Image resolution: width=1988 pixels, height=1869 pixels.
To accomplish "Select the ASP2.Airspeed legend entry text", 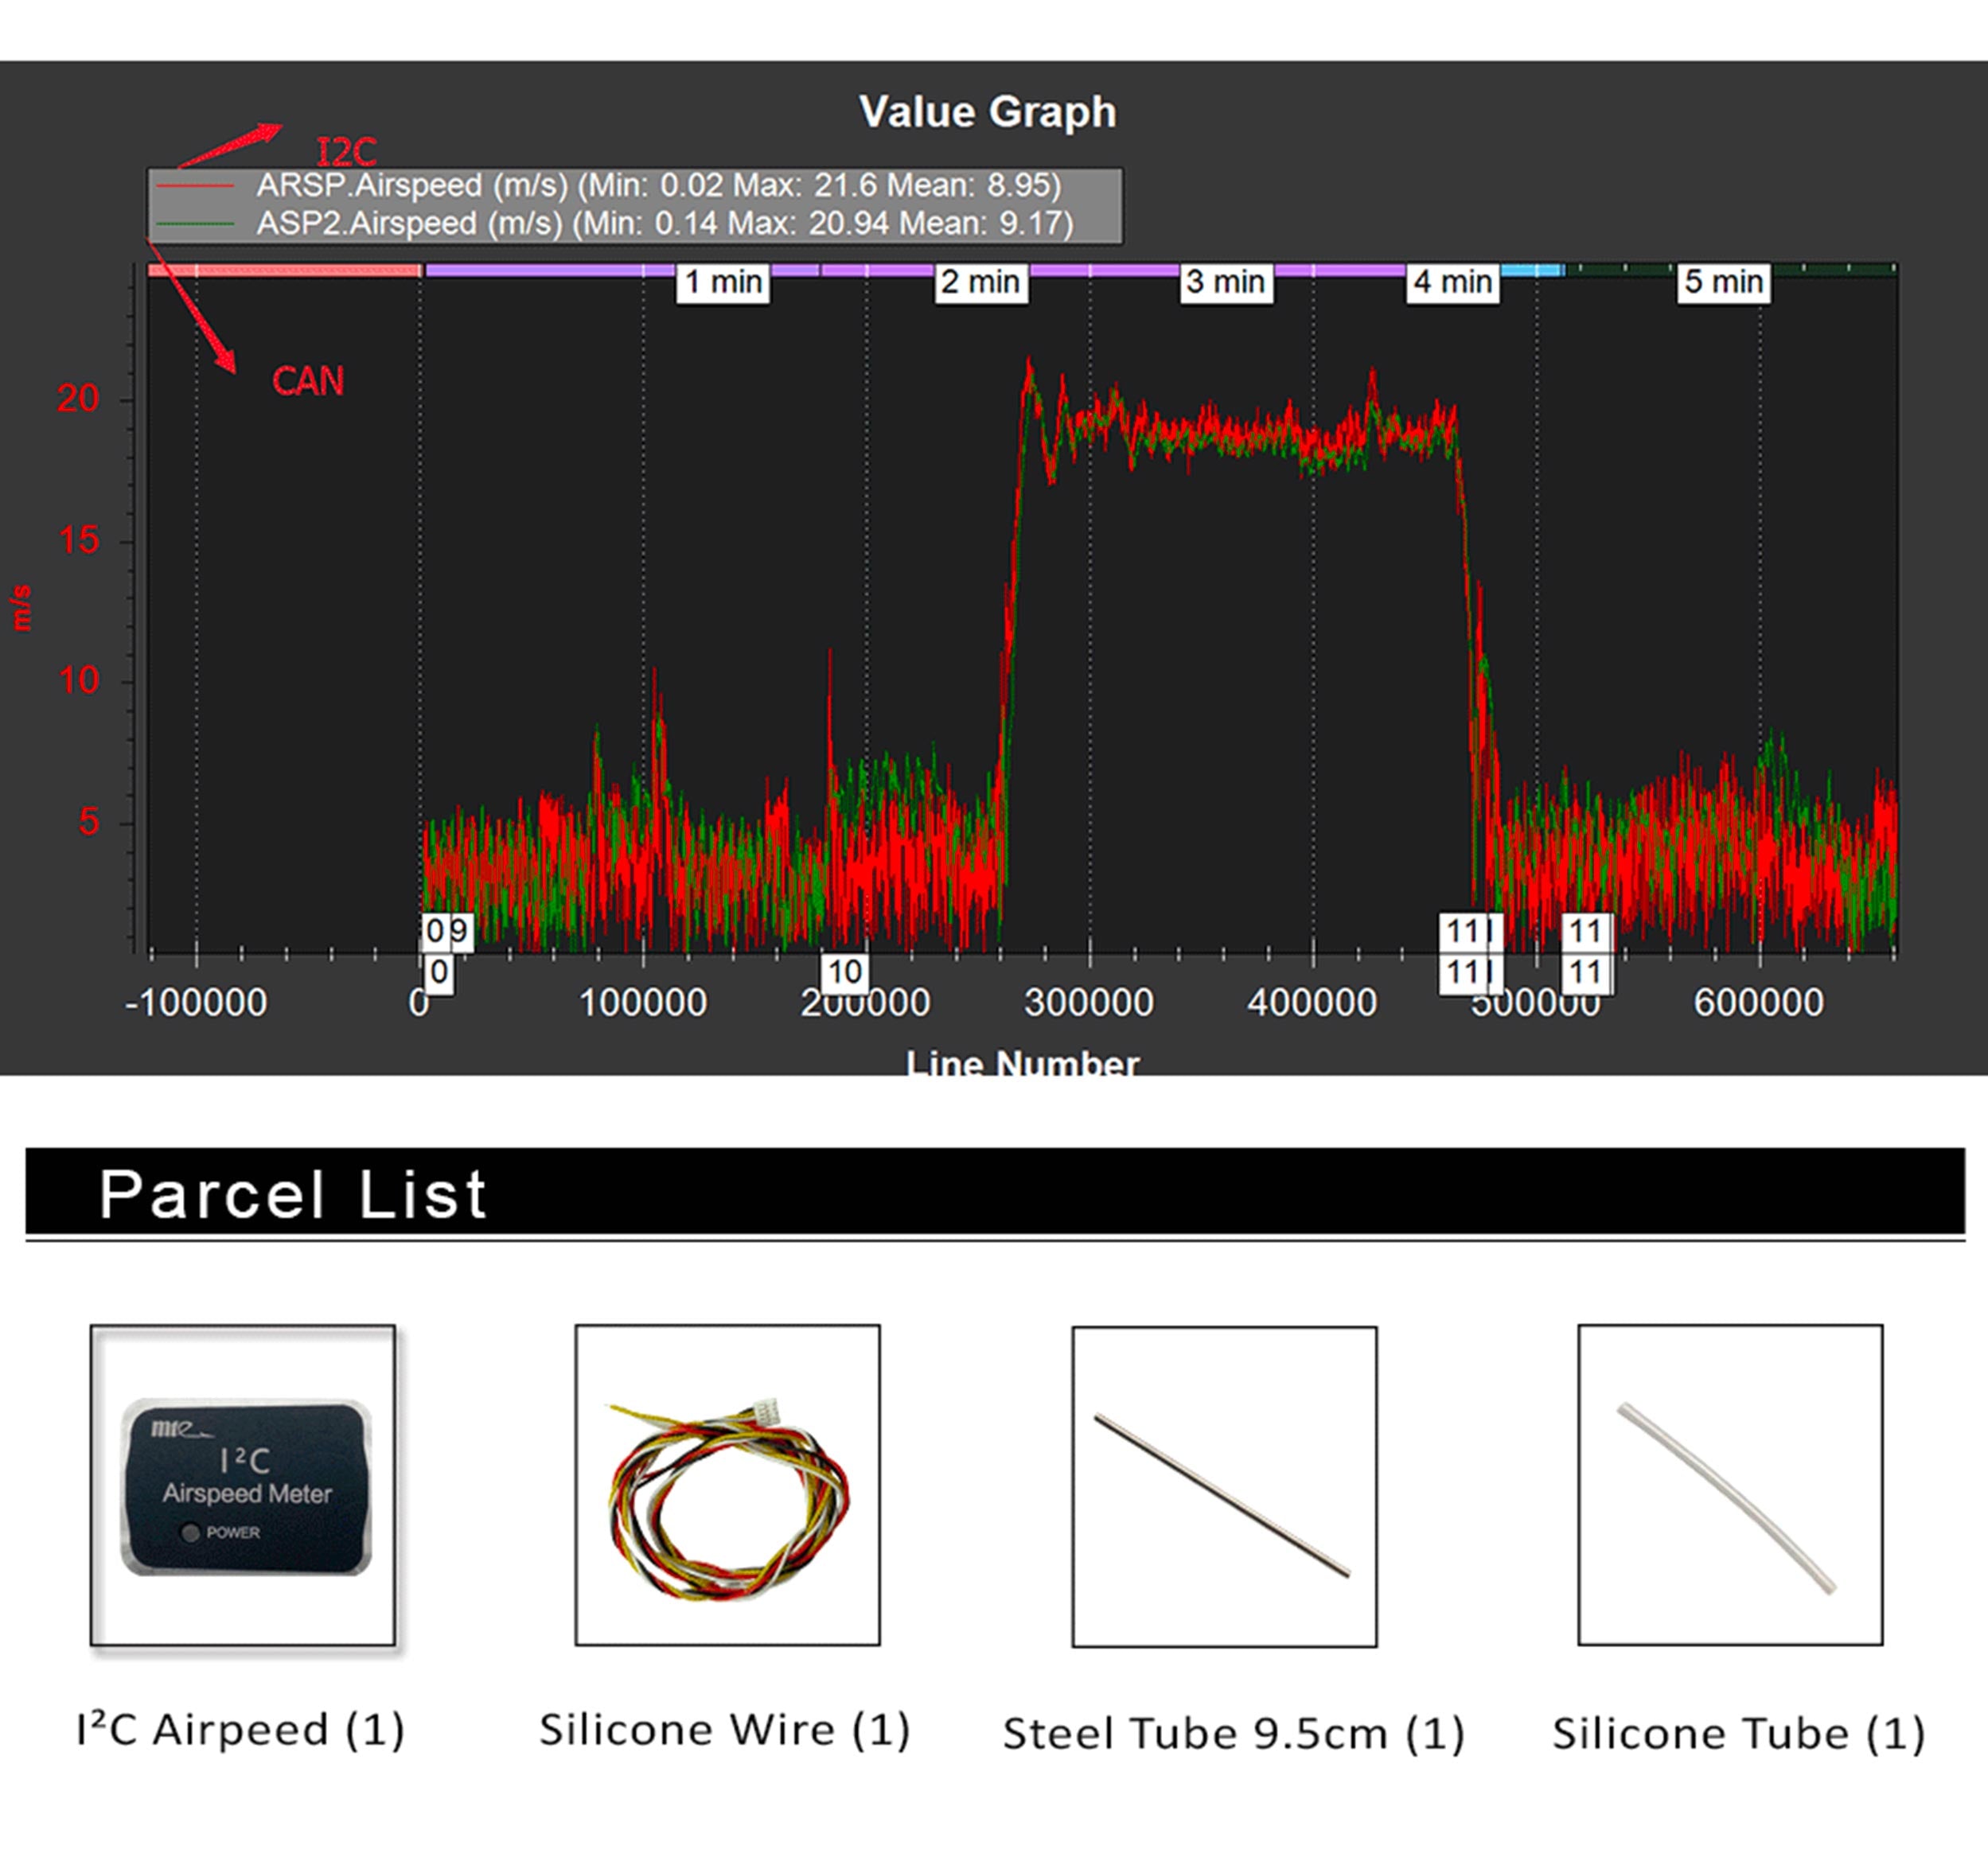I will [664, 223].
